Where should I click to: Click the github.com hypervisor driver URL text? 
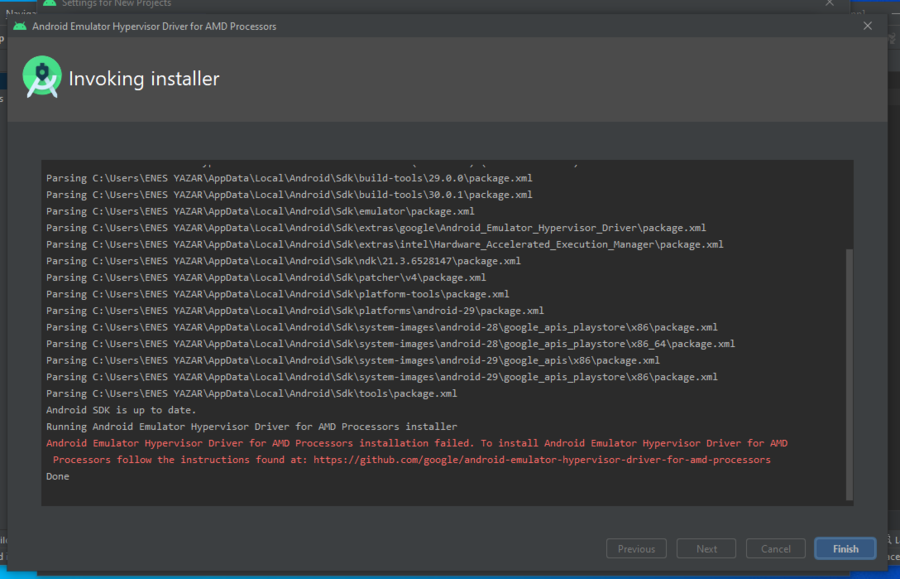(x=542, y=460)
